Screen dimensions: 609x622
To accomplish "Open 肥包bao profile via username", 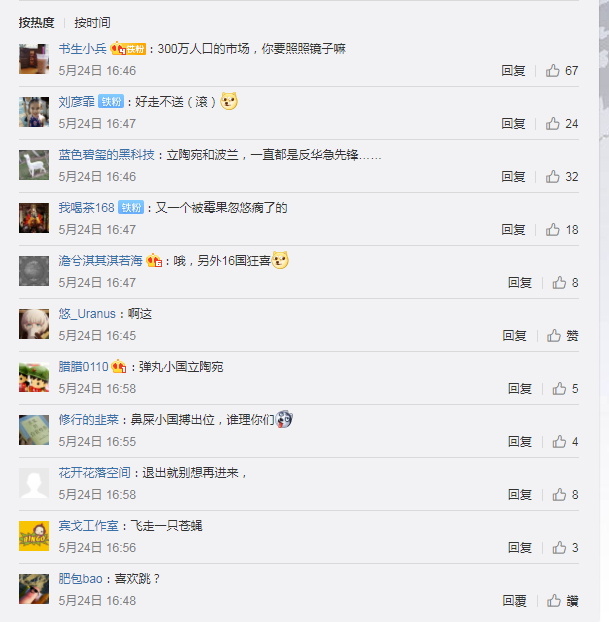I will 81,578.
